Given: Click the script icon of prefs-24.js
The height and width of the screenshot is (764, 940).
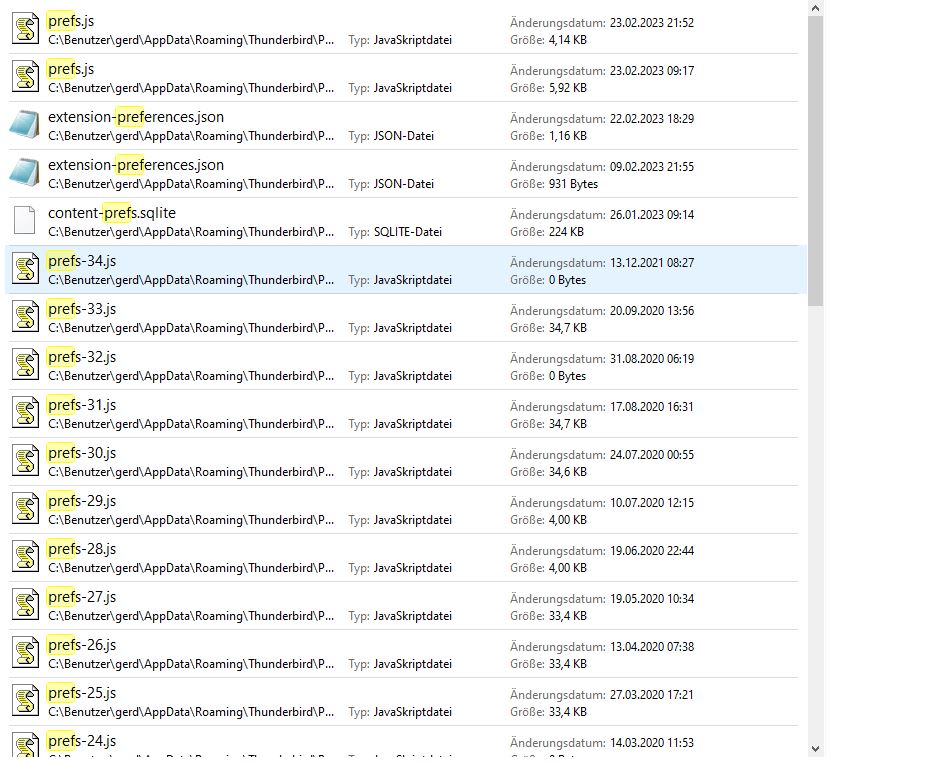Looking at the screenshot, I should [x=25, y=745].
